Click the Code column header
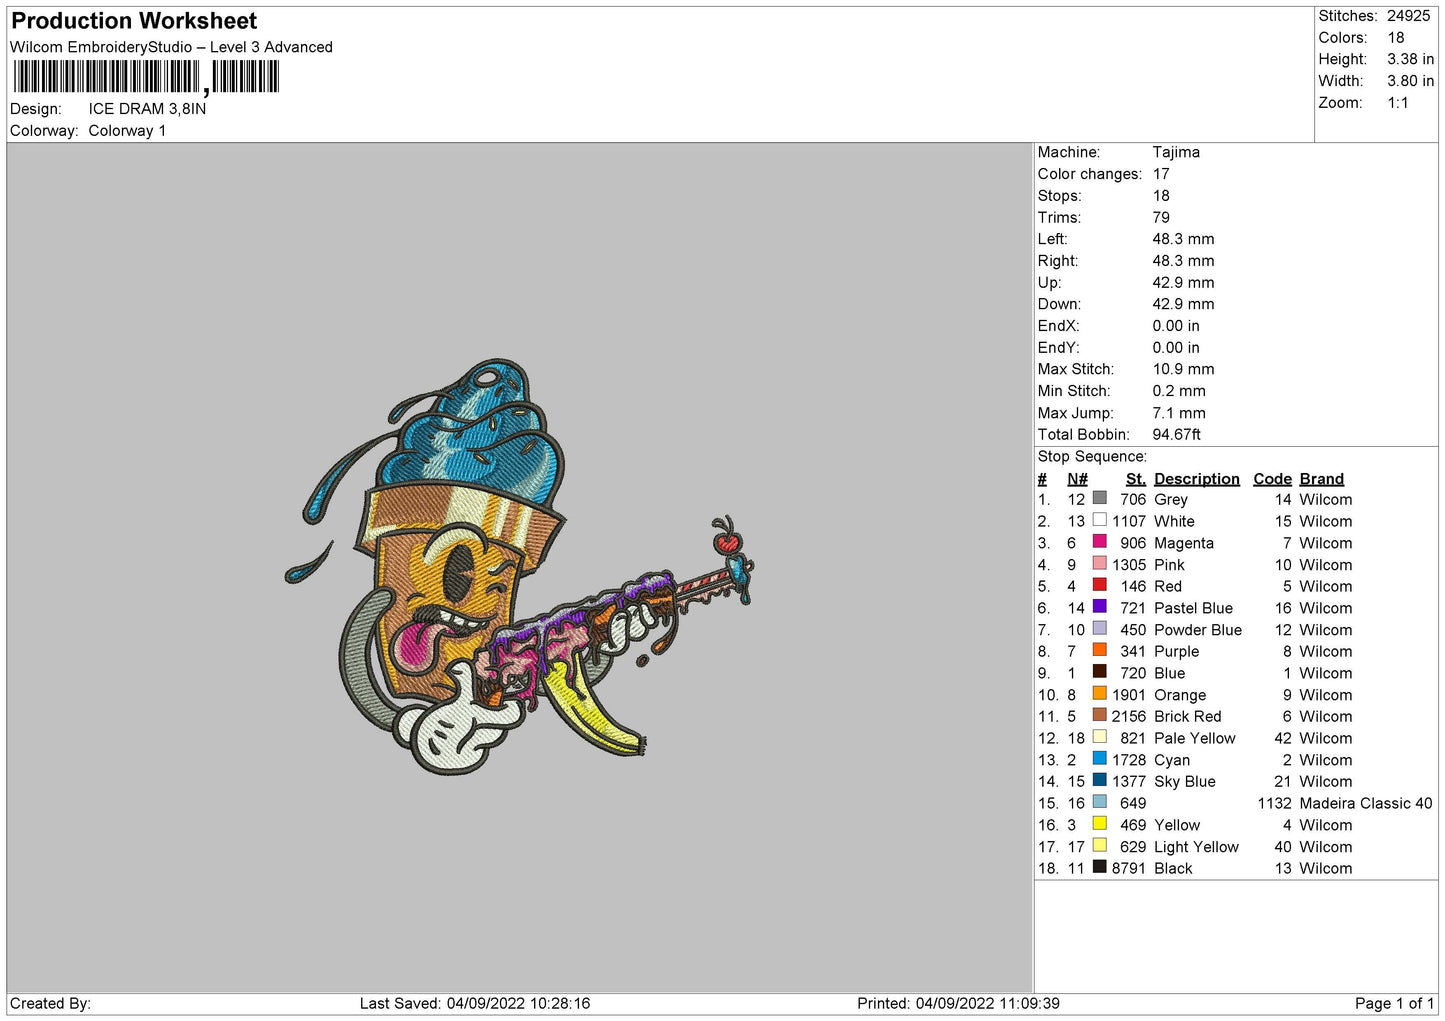The height and width of the screenshot is (1021, 1445). coord(1272,479)
